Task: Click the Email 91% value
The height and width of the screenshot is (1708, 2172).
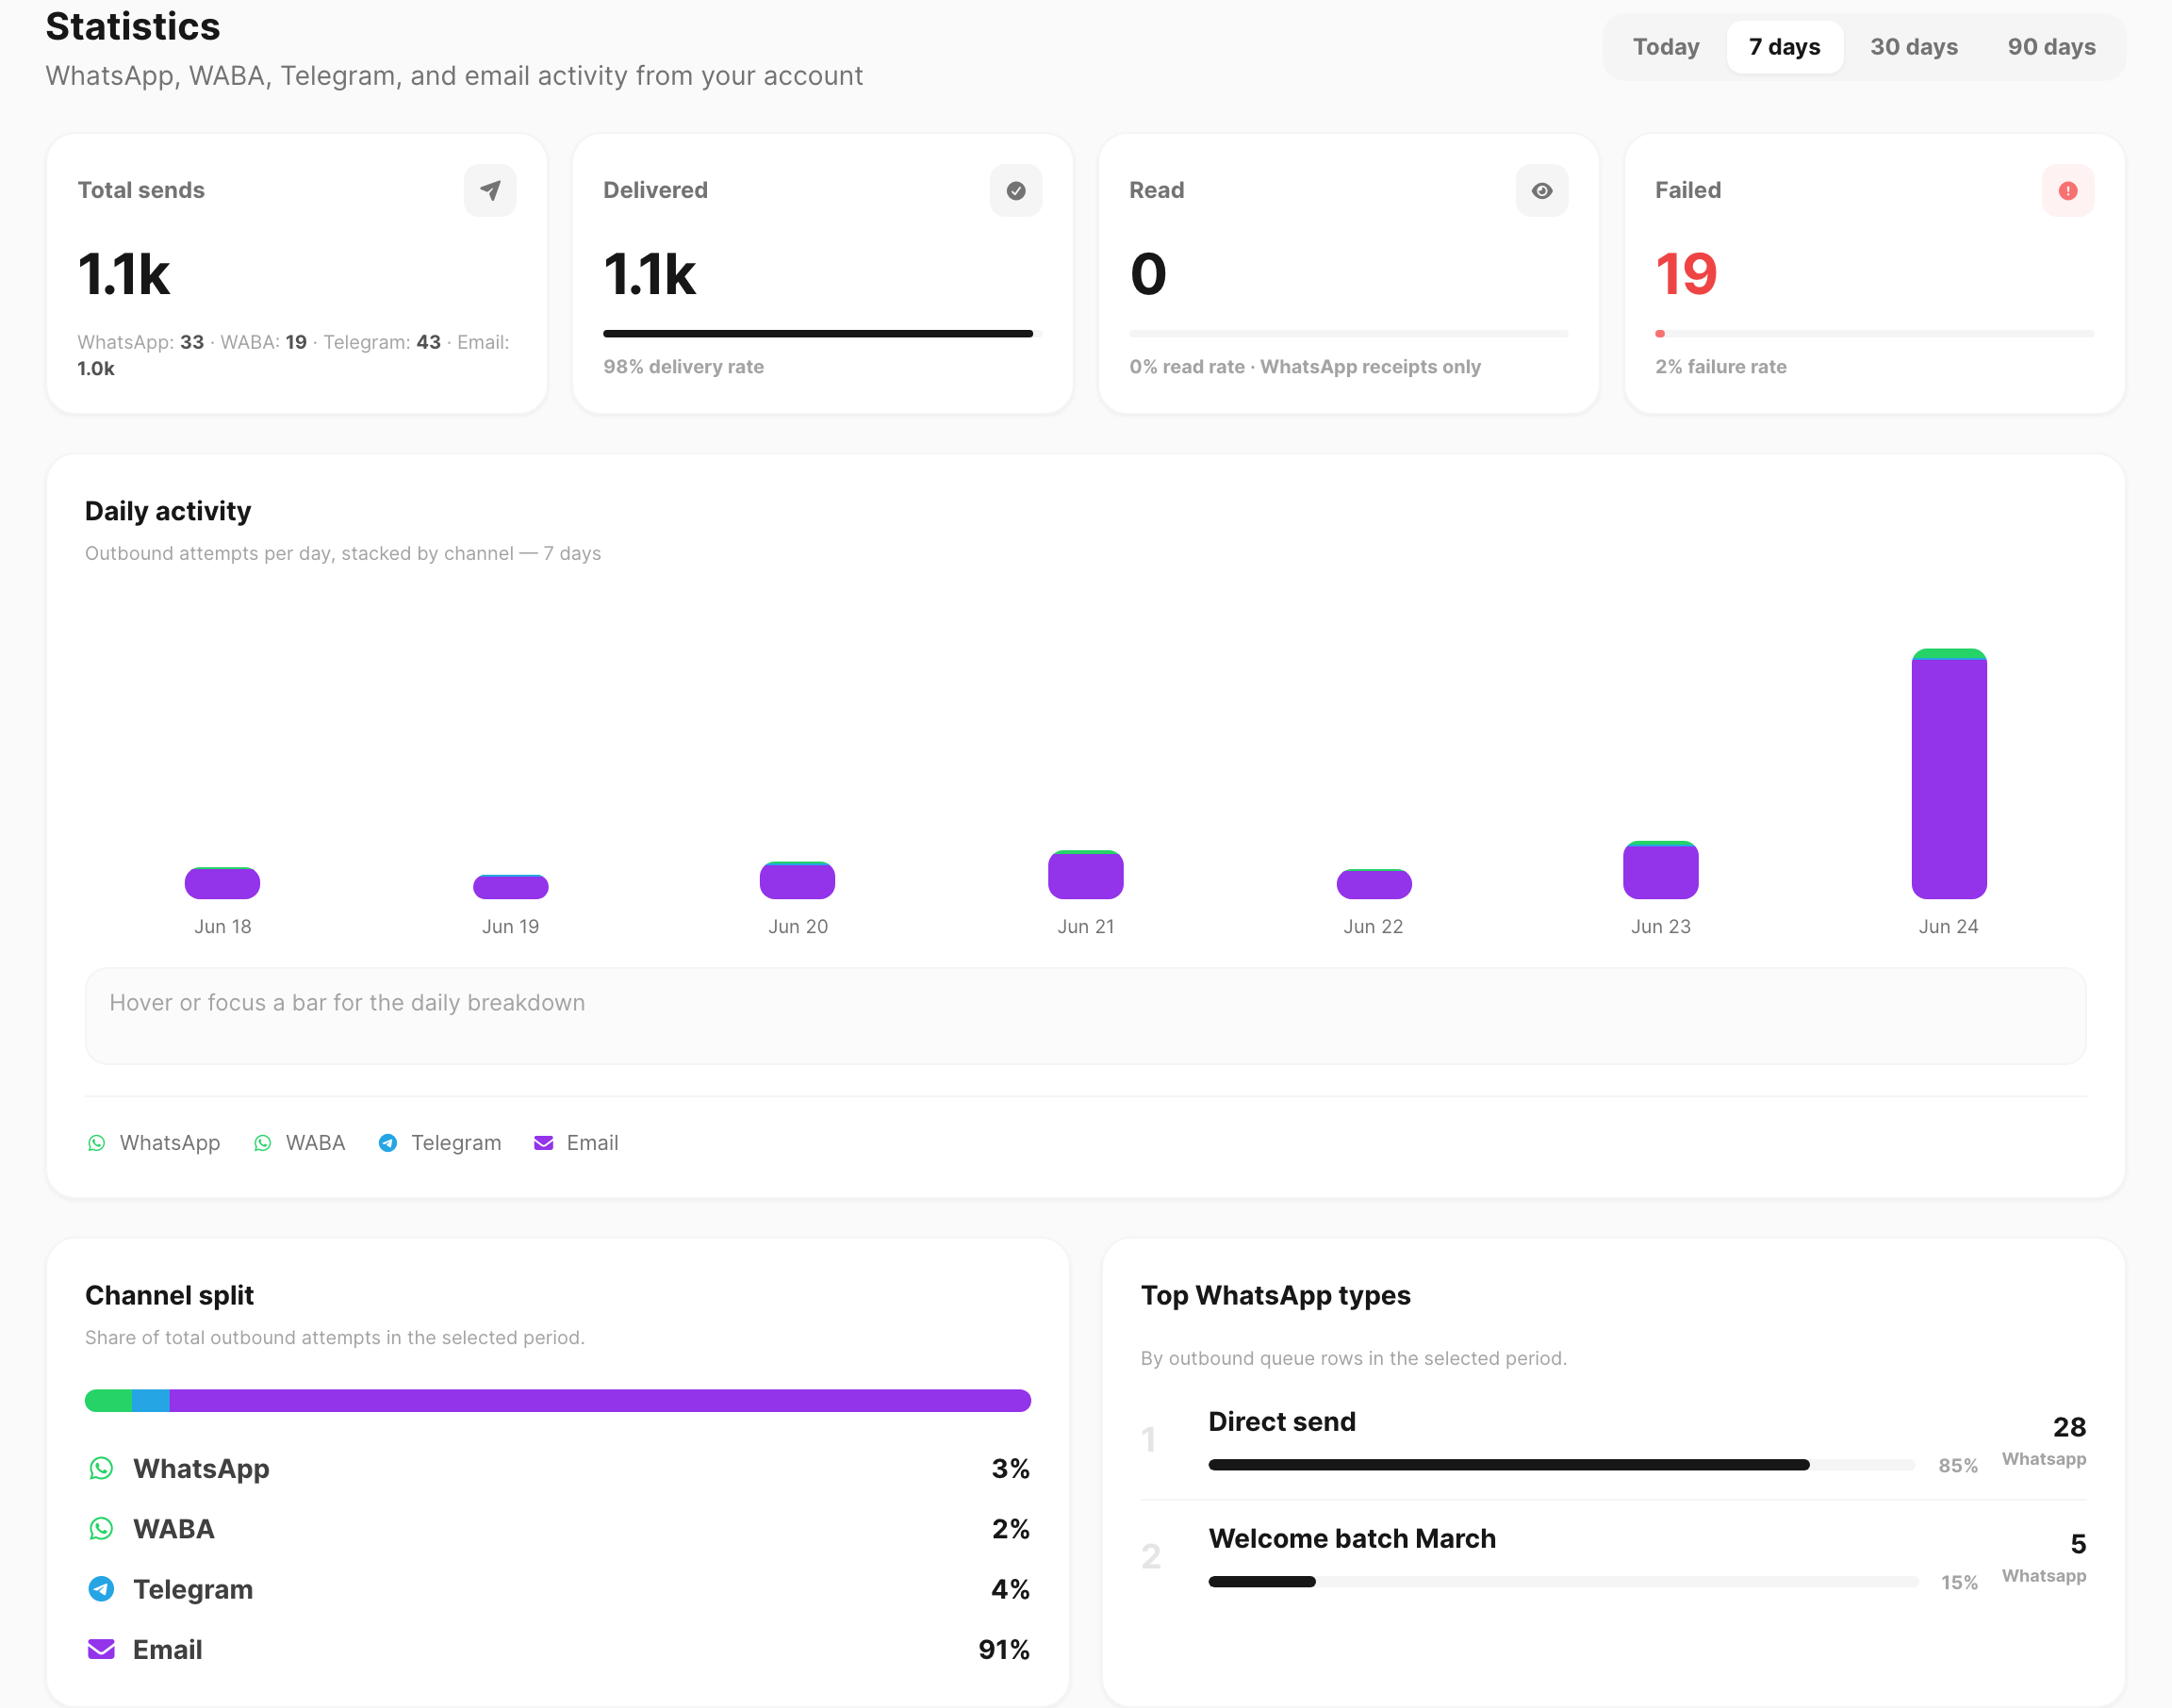Action: 1004,1649
